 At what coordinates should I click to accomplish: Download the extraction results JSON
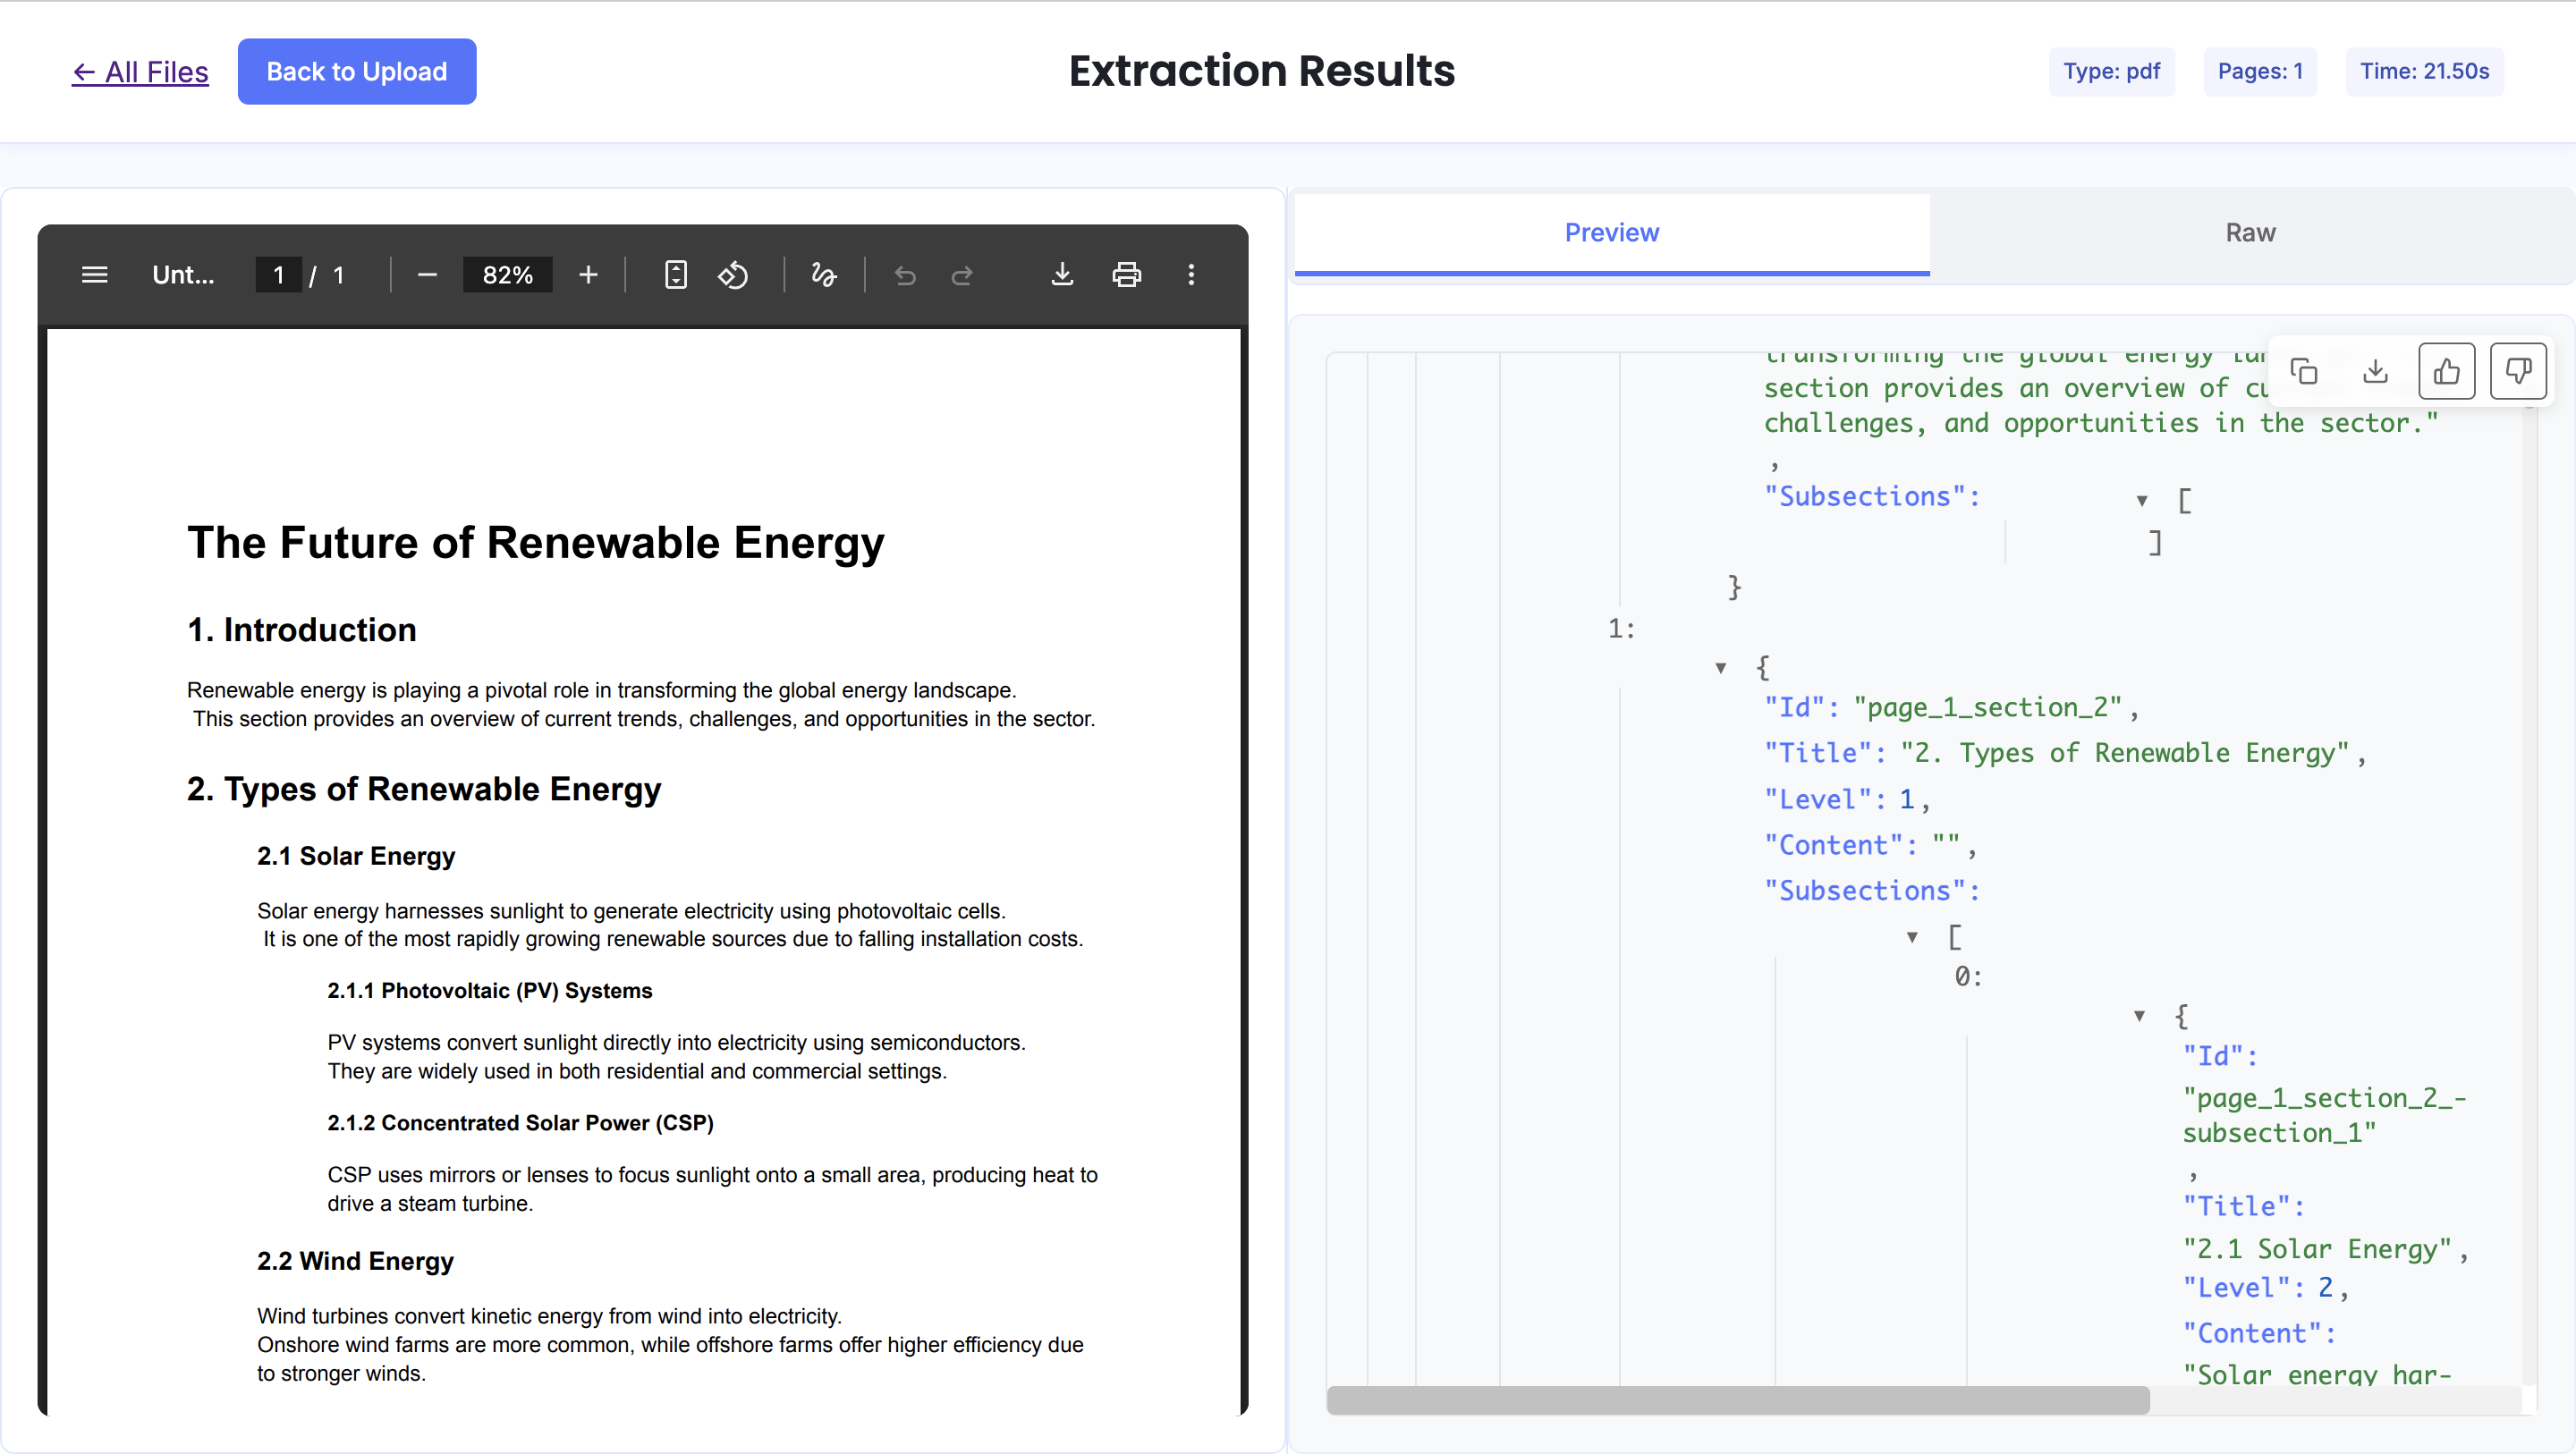click(x=2375, y=372)
